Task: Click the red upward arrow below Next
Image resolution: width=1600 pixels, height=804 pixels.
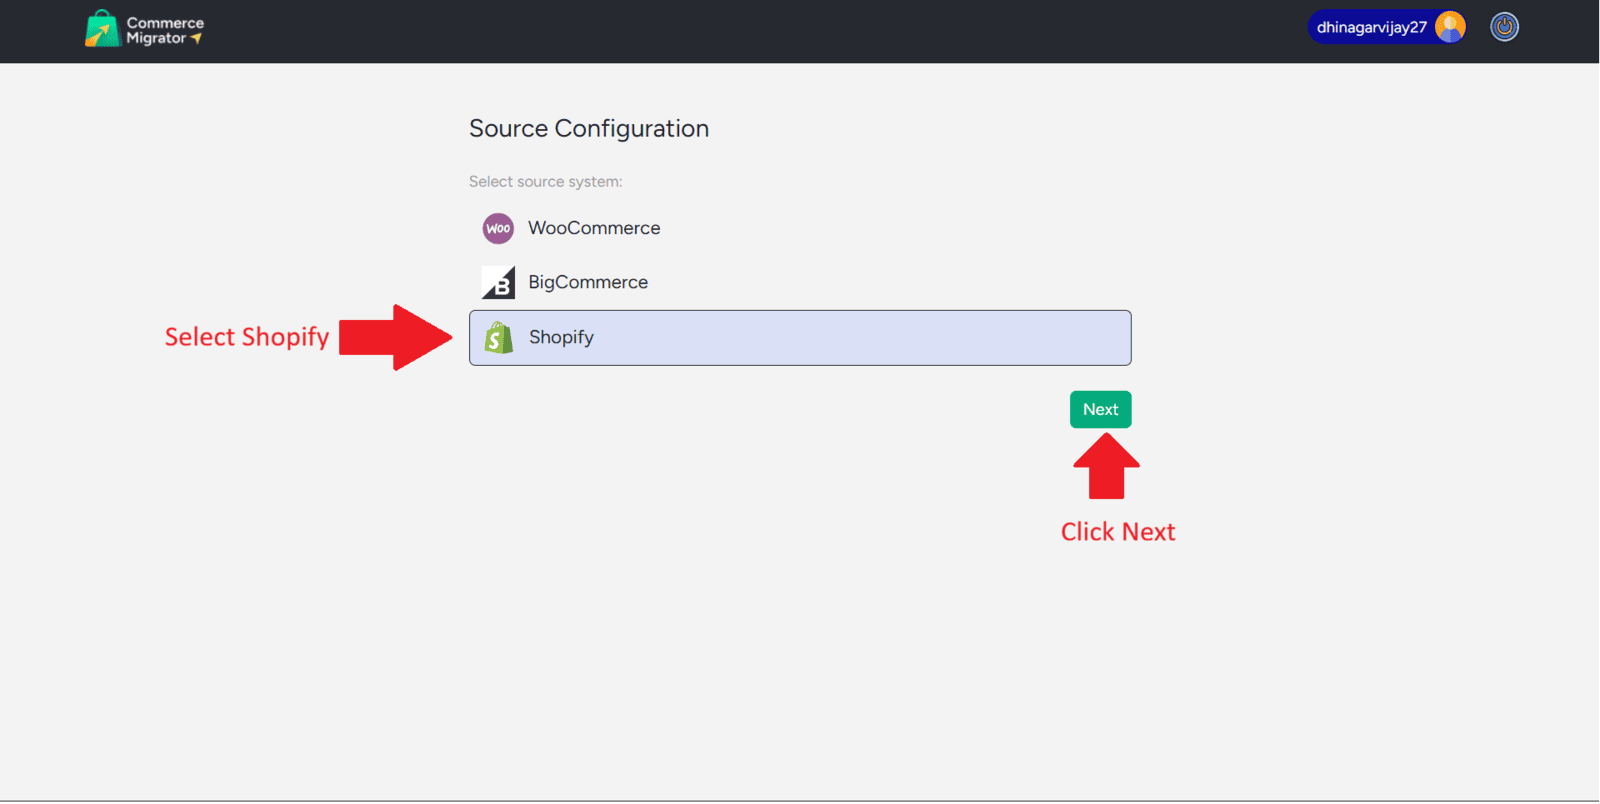Action: pyautogui.click(x=1106, y=467)
